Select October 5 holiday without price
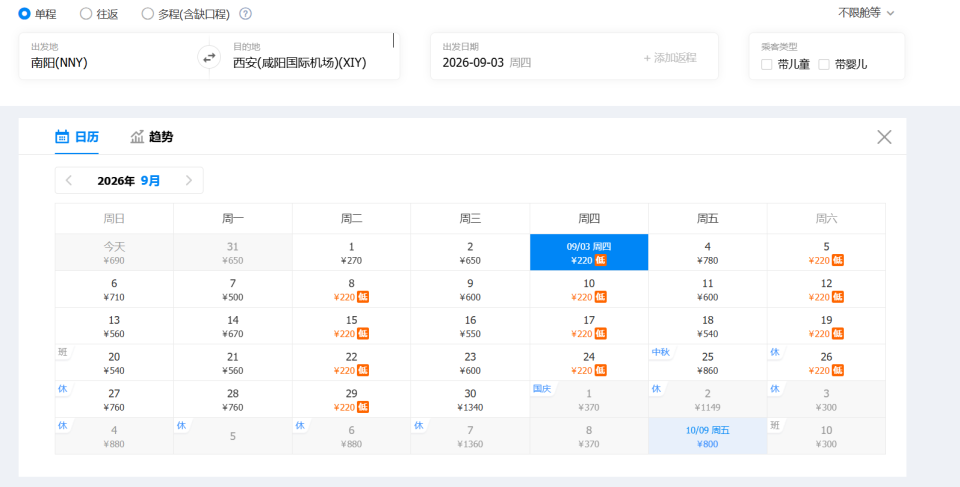Image resolution: width=960 pixels, height=487 pixels. pos(233,436)
